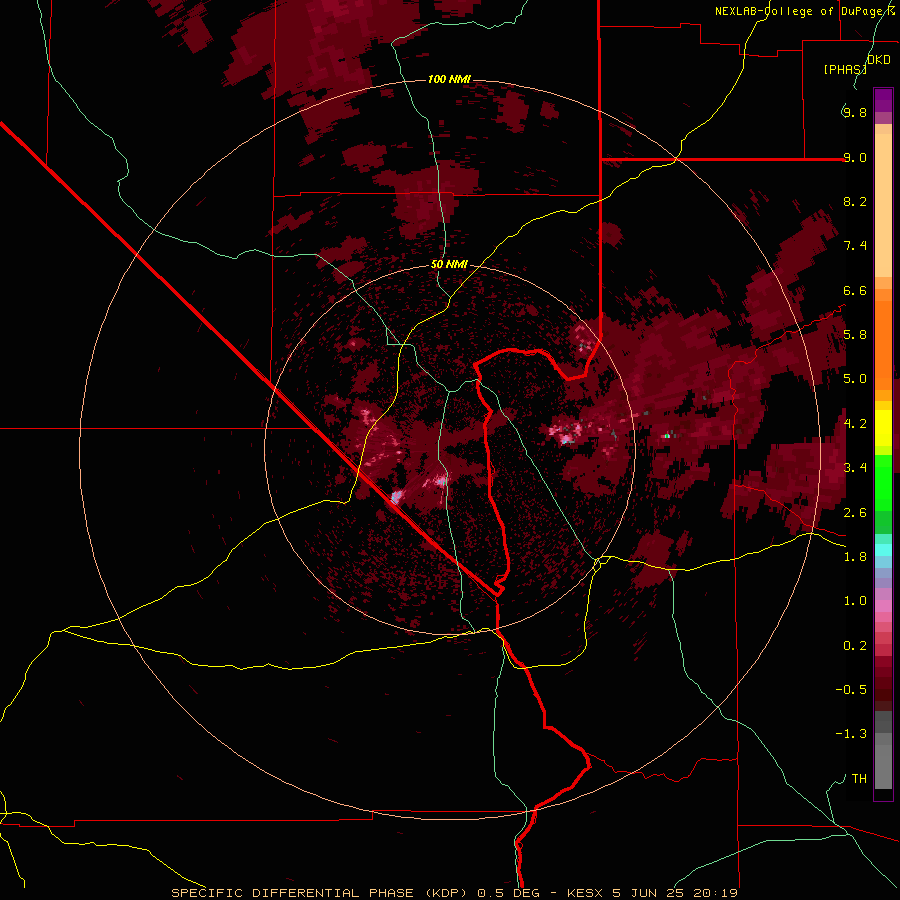Pick the peach band of the color scale
Image resolution: width=900 pixels, height=900 pixels.
click(x=883, y=205)
